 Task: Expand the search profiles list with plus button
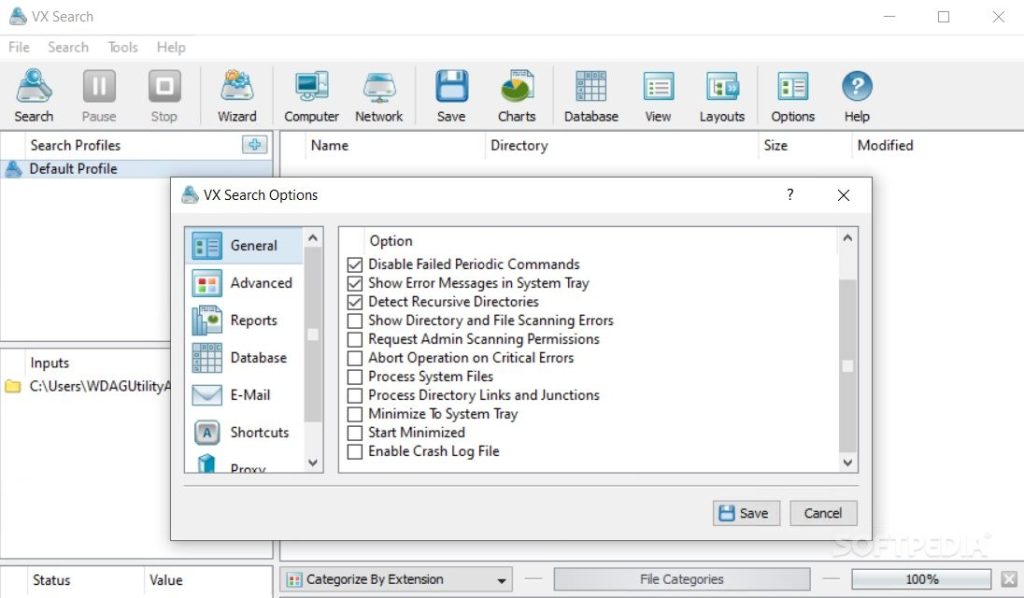[255, 144]
